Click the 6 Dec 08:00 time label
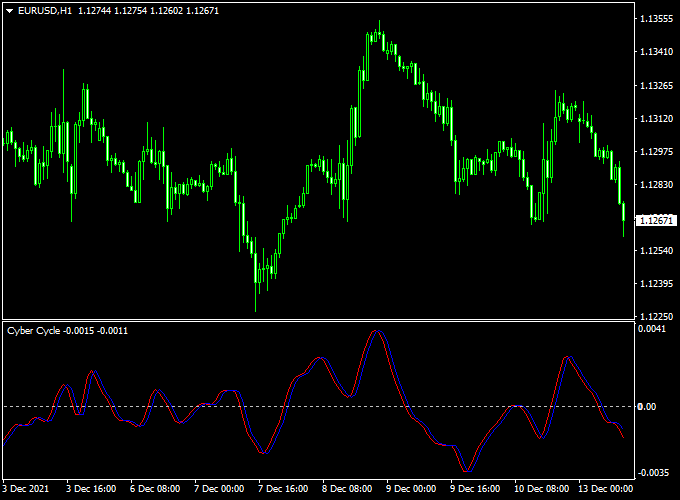 [155, 489]
